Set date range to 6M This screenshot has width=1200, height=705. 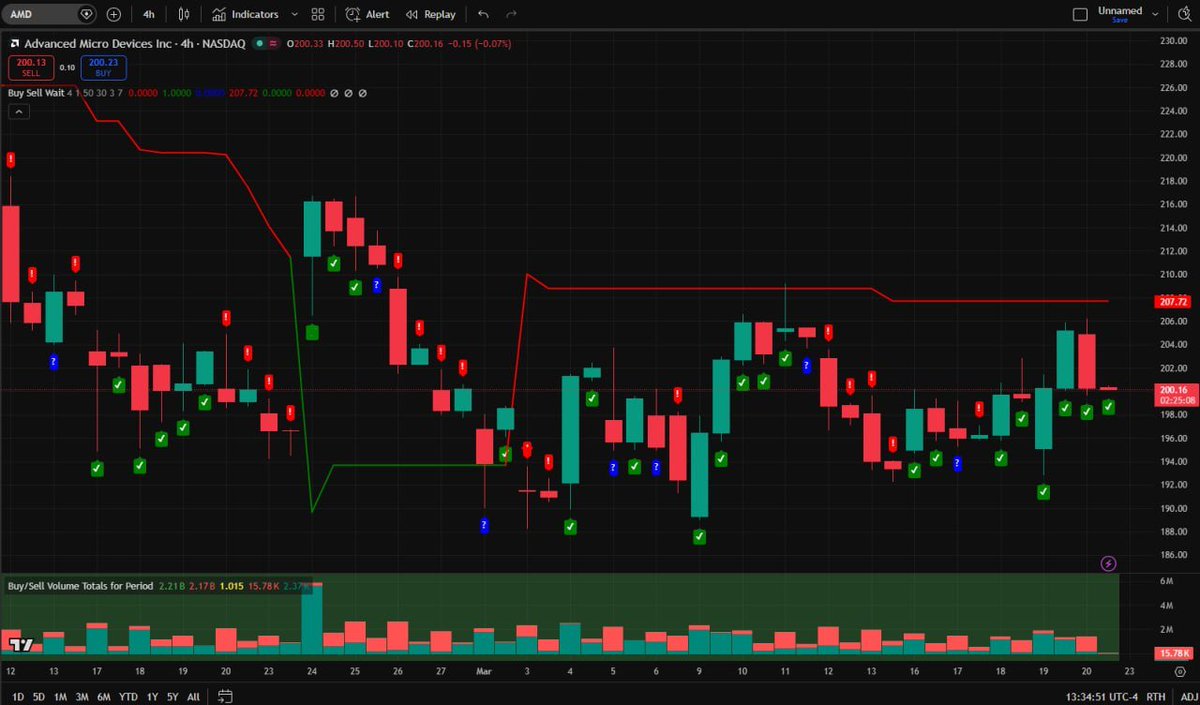tap(104, 696)
